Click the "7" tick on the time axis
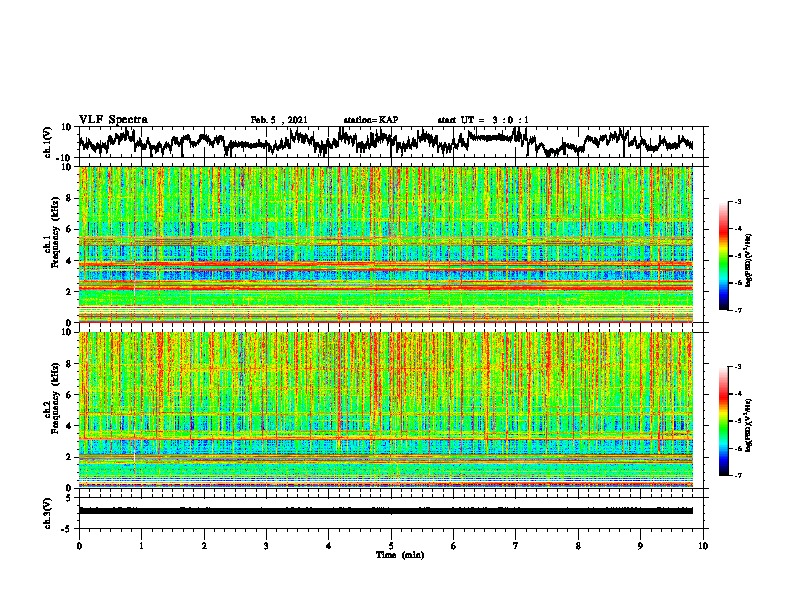The height and width of the screenshot is (612, 792). (x=516, y=546)
